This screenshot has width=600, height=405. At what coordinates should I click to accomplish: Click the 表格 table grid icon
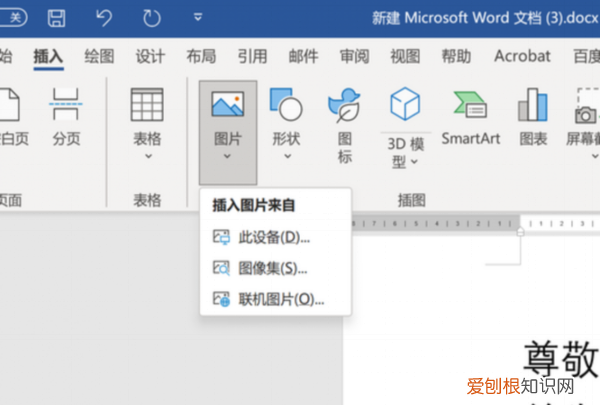(147, 105)
